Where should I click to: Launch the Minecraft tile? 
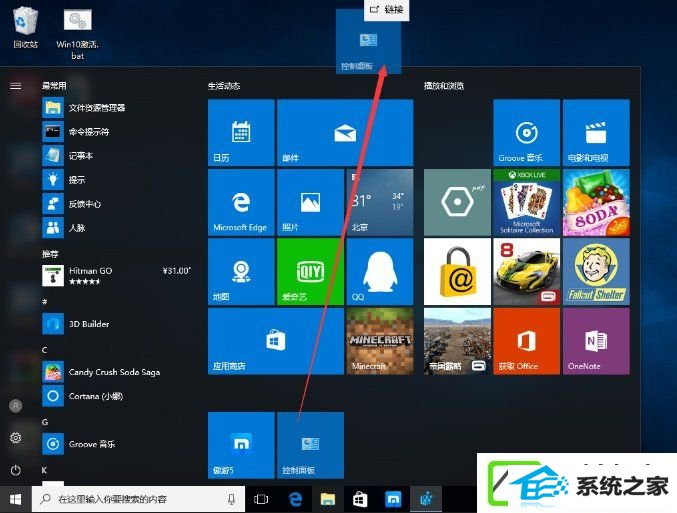click(x=380, y=341)
